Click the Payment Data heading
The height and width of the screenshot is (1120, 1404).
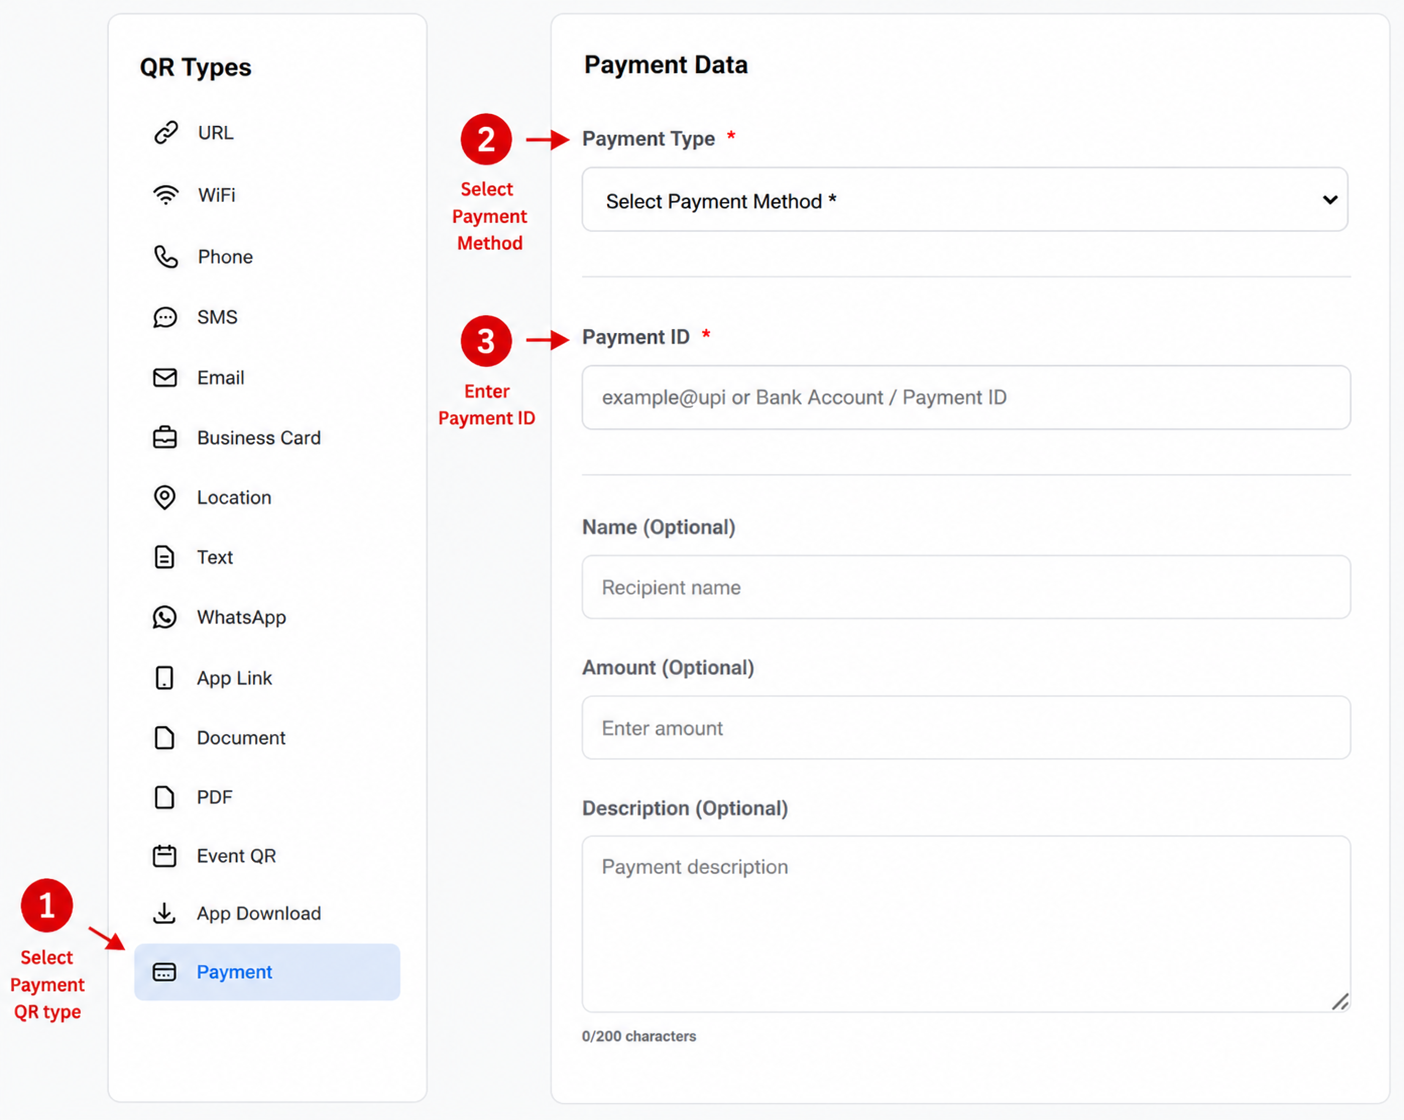coord(666,65)
